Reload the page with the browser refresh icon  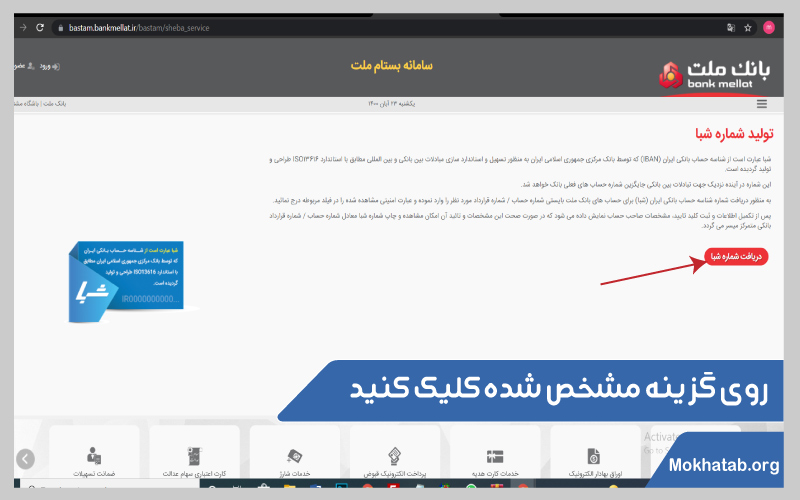pos(42,28)
